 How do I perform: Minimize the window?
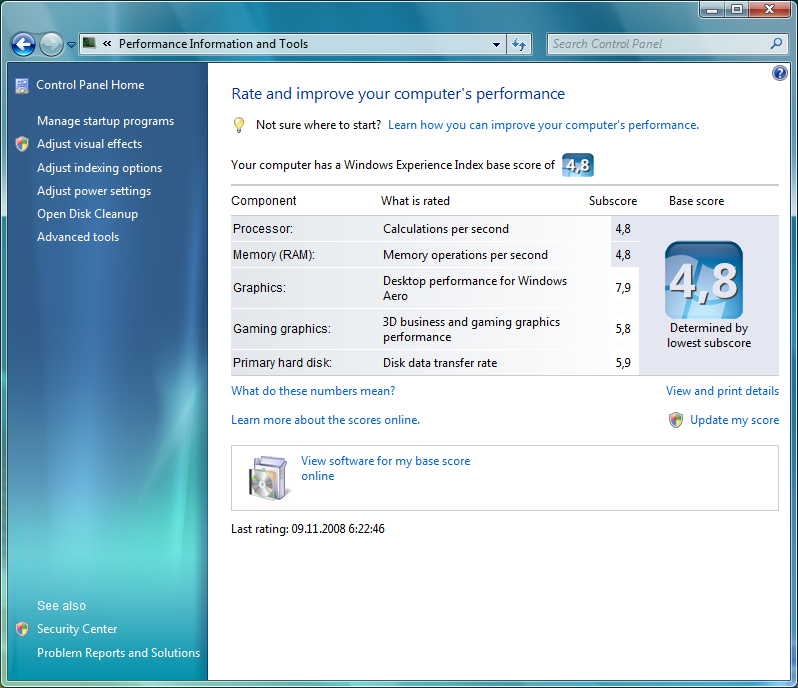[x=712, y=10]
